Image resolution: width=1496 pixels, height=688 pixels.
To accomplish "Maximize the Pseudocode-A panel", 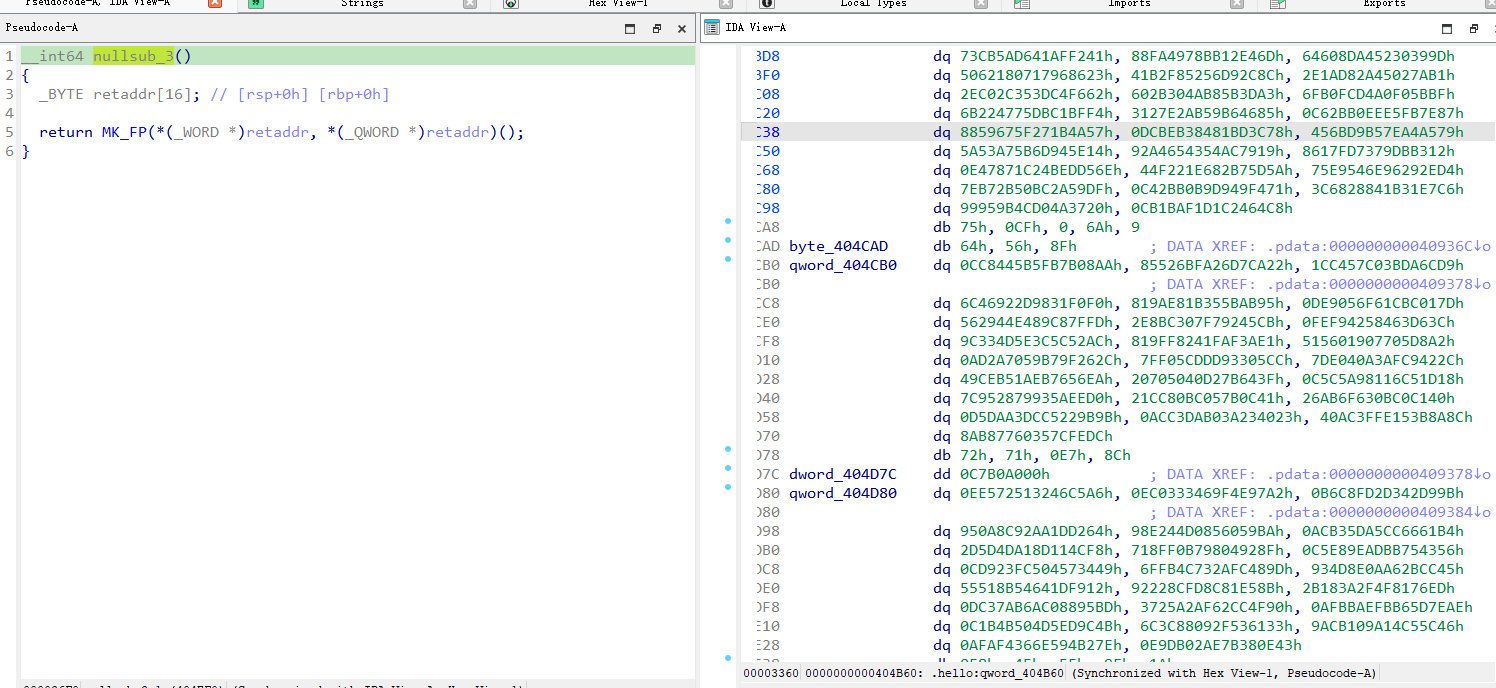I will (630, 28).
